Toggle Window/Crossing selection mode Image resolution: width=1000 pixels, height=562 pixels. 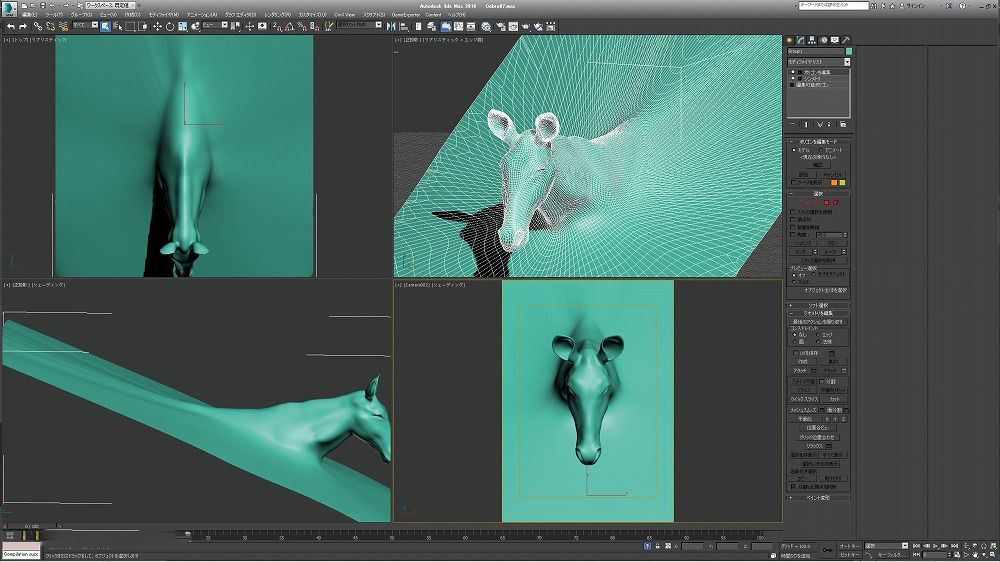tap(143, 26)
